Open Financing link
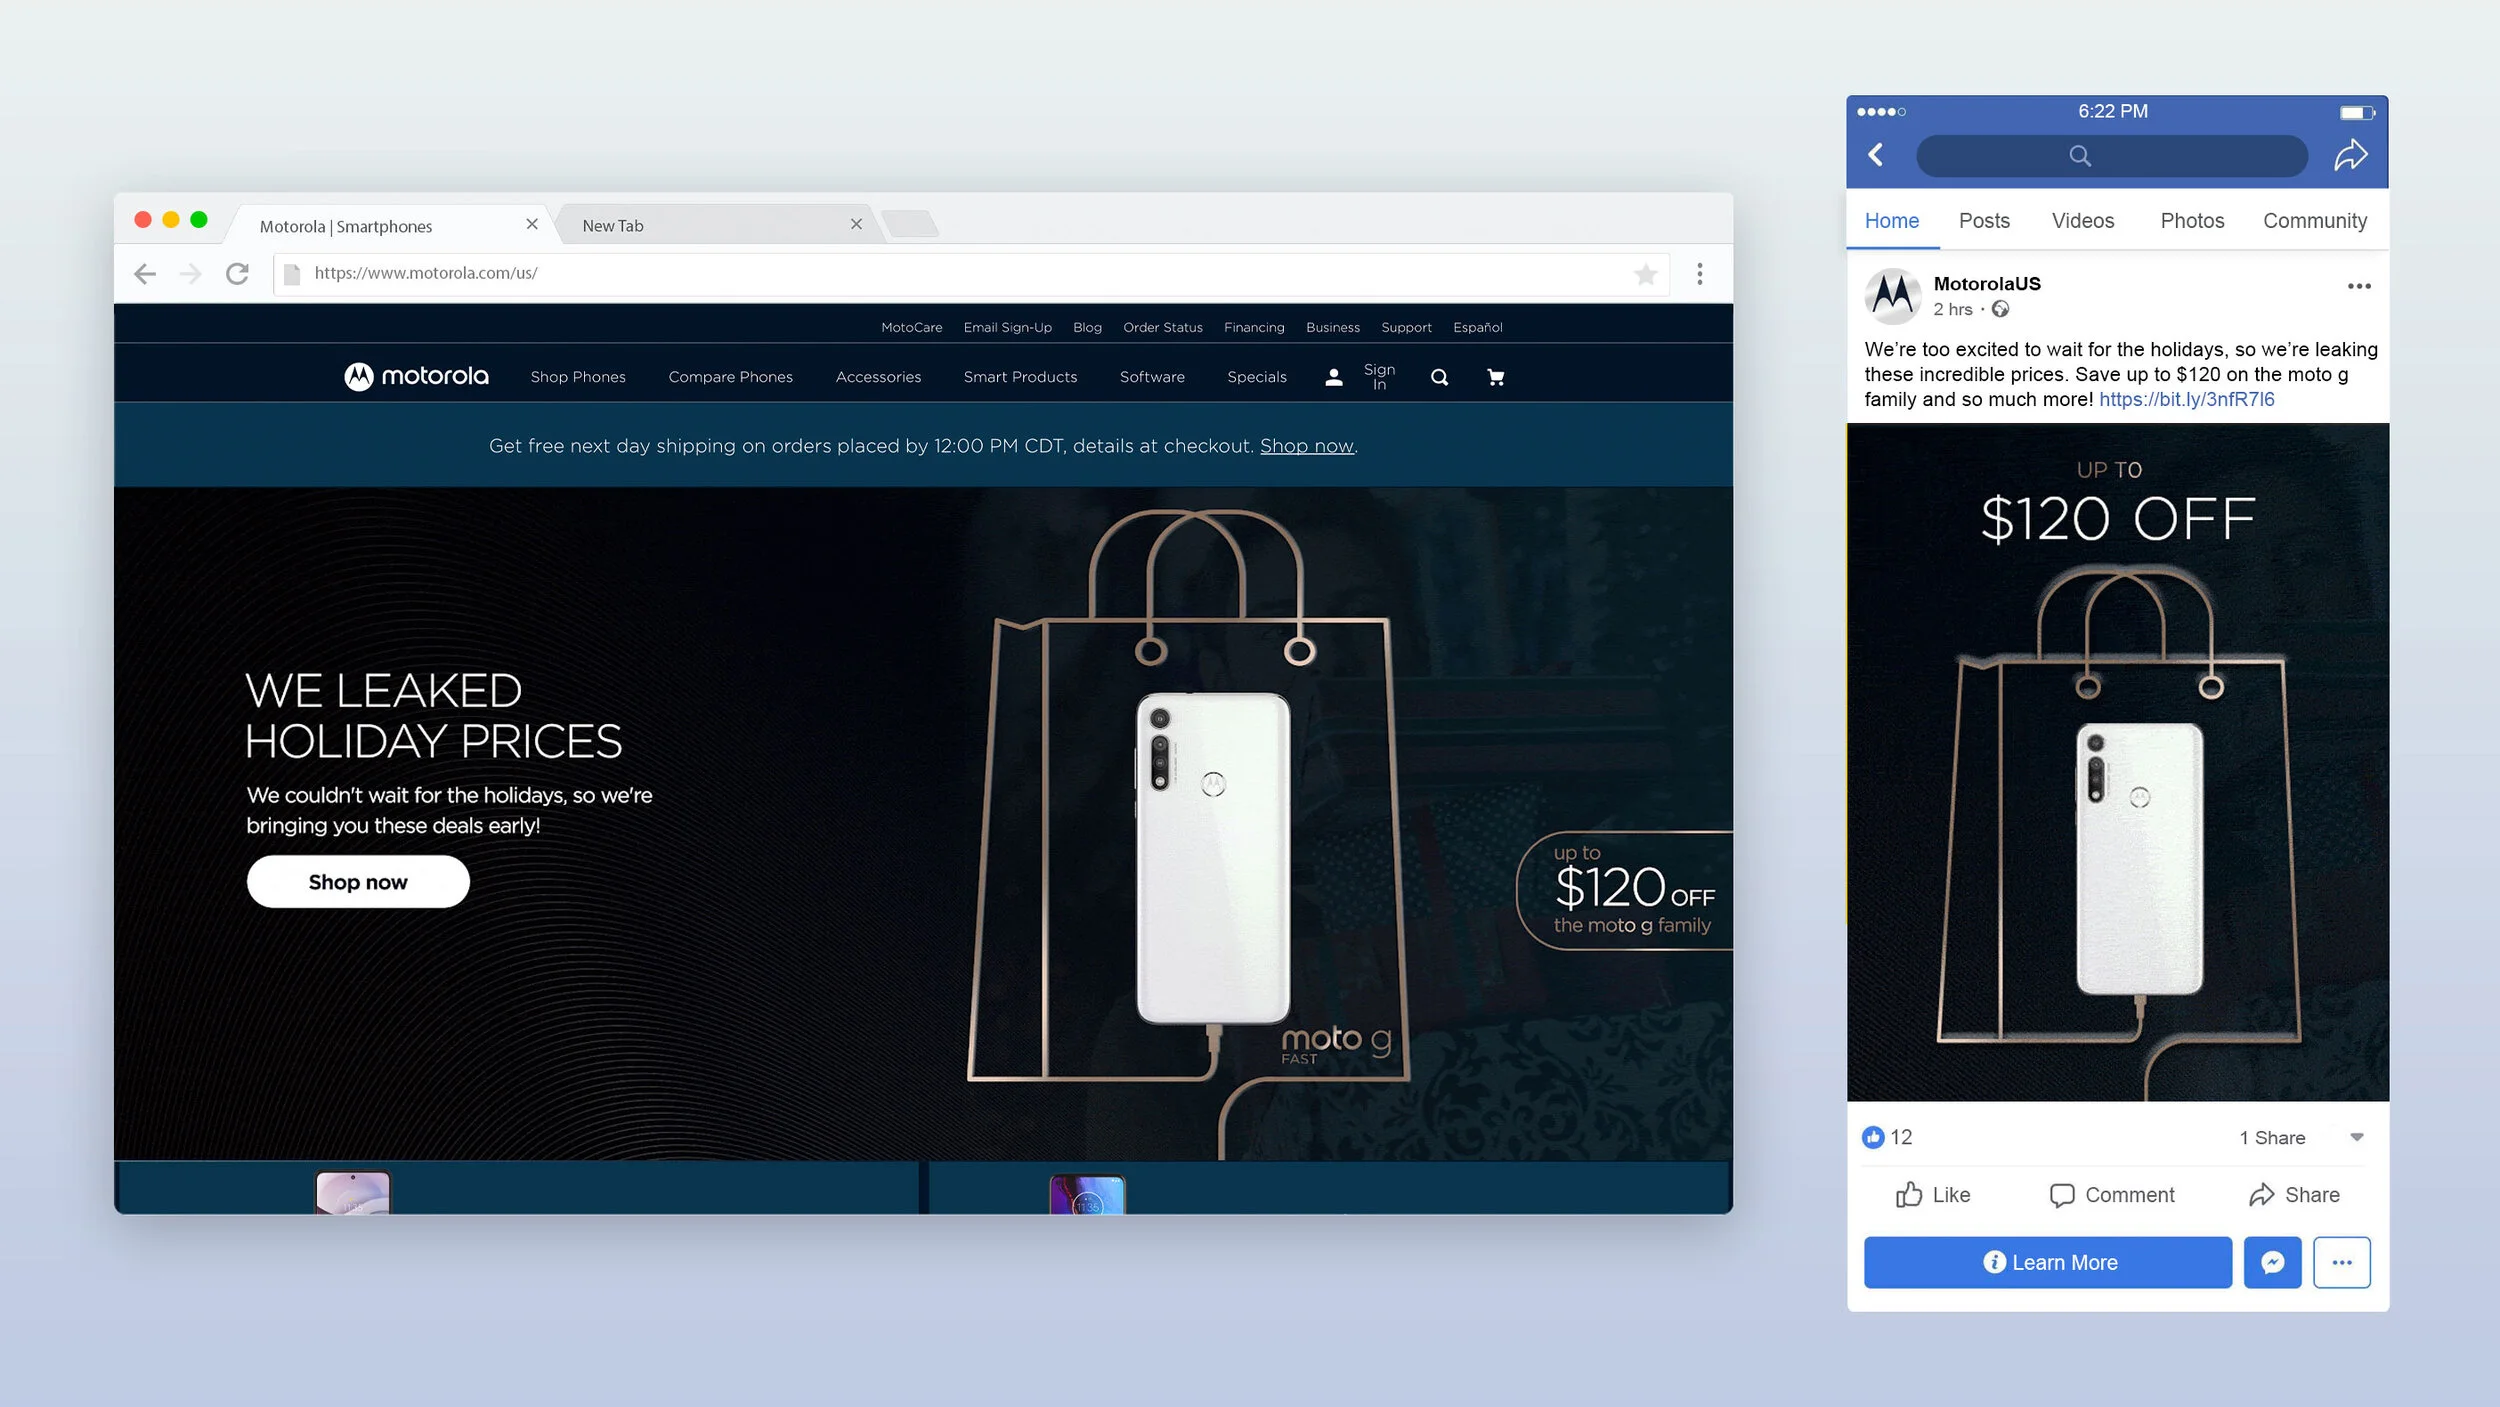This screenshot has height=1407, width=2500. pos(1254,328)
